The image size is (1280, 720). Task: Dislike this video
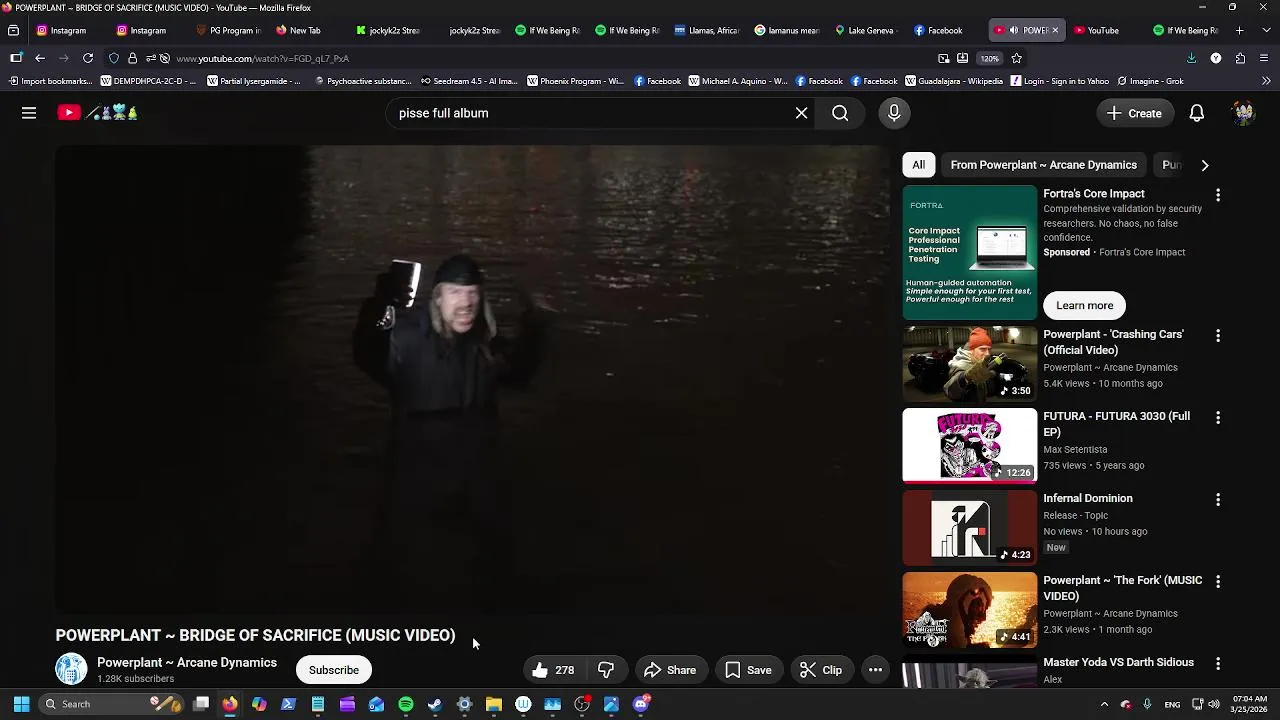[x=606, y=670]
